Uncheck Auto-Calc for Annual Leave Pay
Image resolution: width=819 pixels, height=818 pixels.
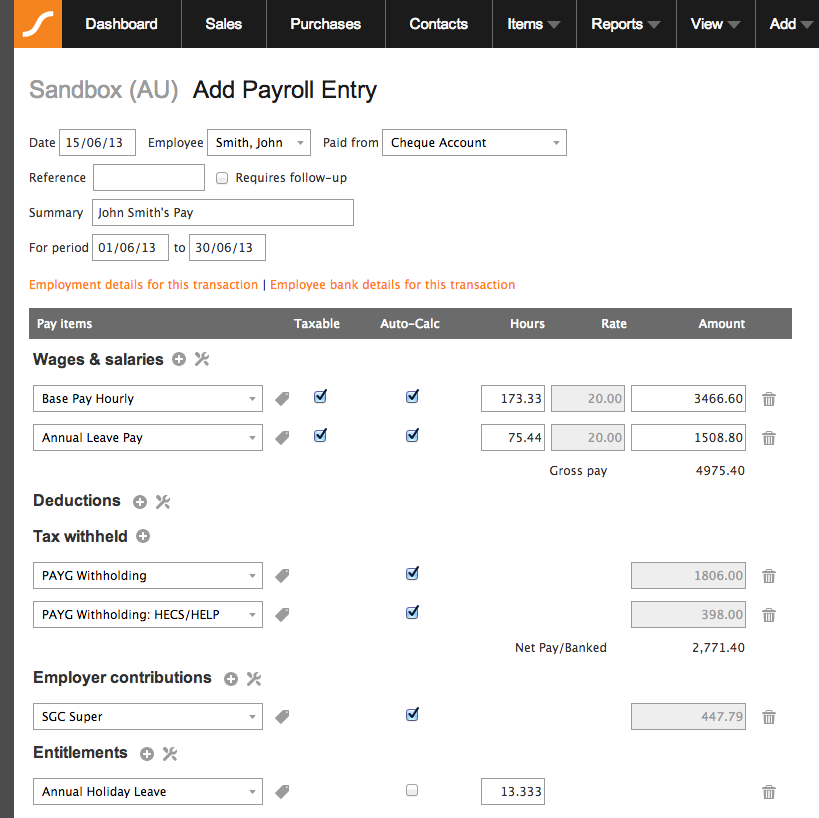tap(413, 435)
